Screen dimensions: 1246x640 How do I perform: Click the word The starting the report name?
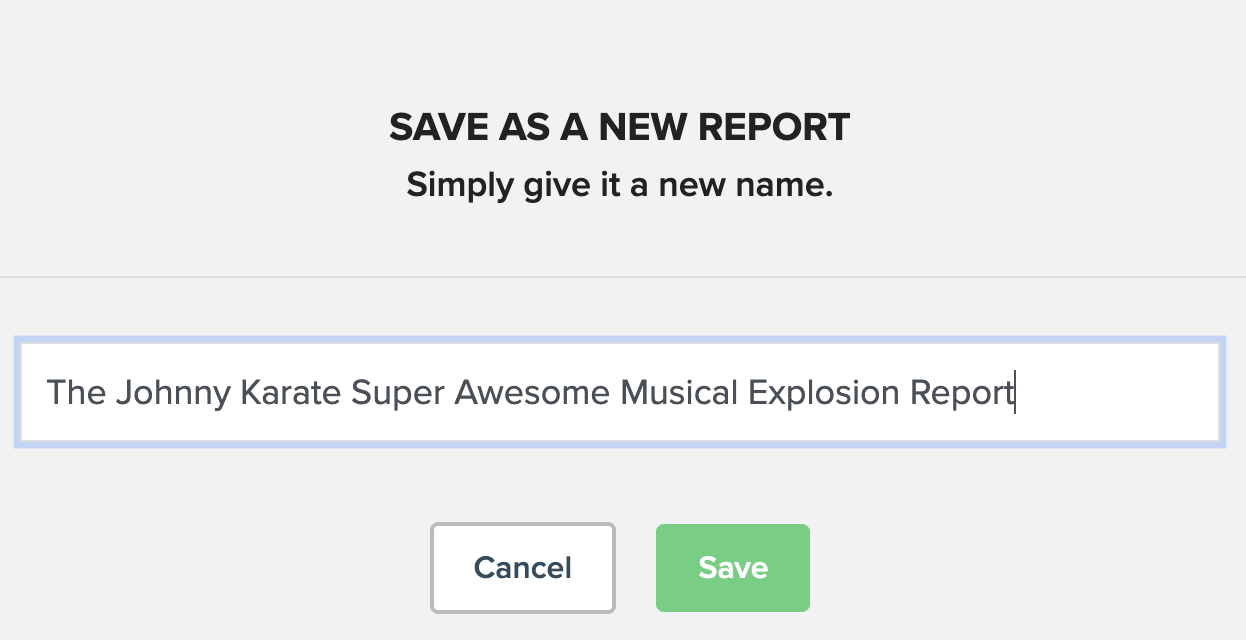pyautogui.click(x=76, y=392)
